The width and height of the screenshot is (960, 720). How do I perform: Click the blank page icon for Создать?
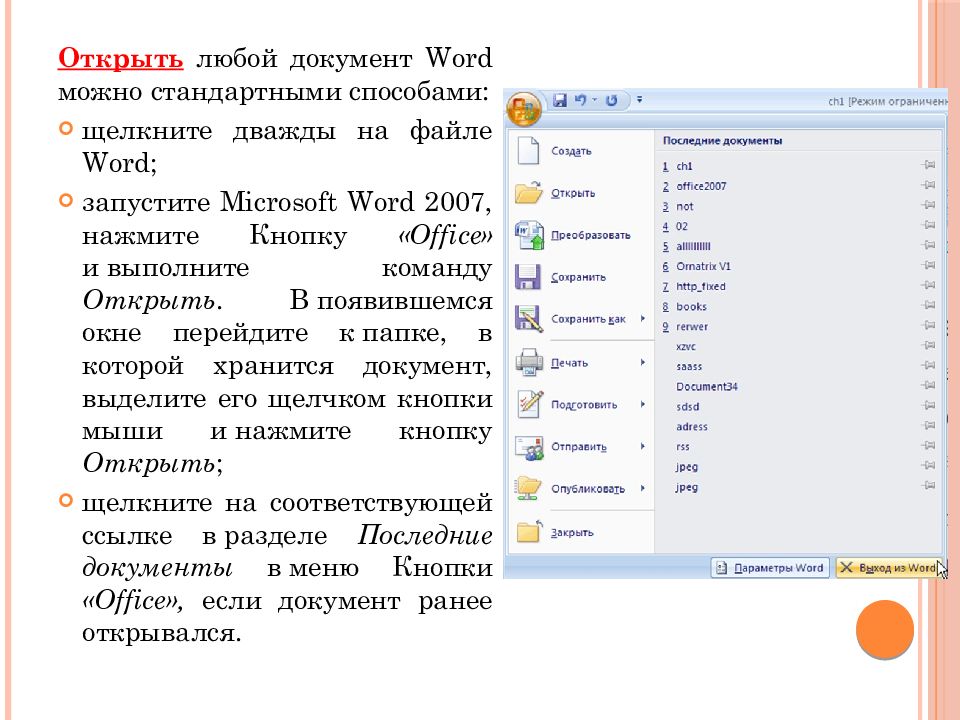[528, 151]
